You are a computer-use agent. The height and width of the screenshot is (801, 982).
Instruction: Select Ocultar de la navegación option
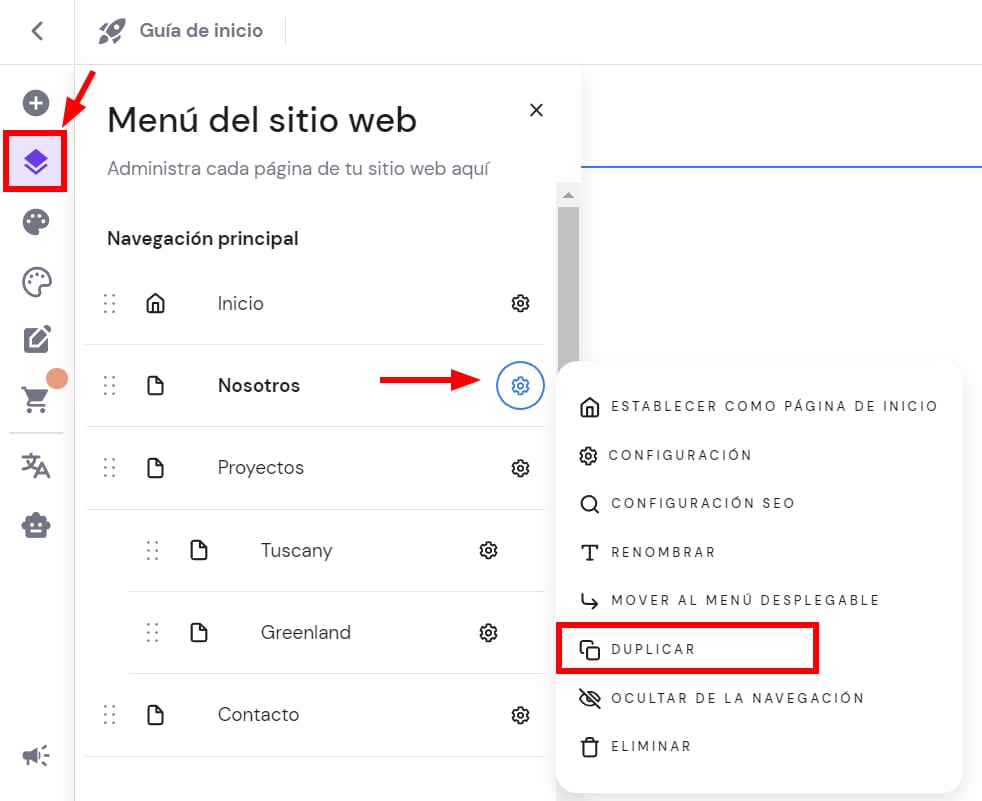[737, 698]
